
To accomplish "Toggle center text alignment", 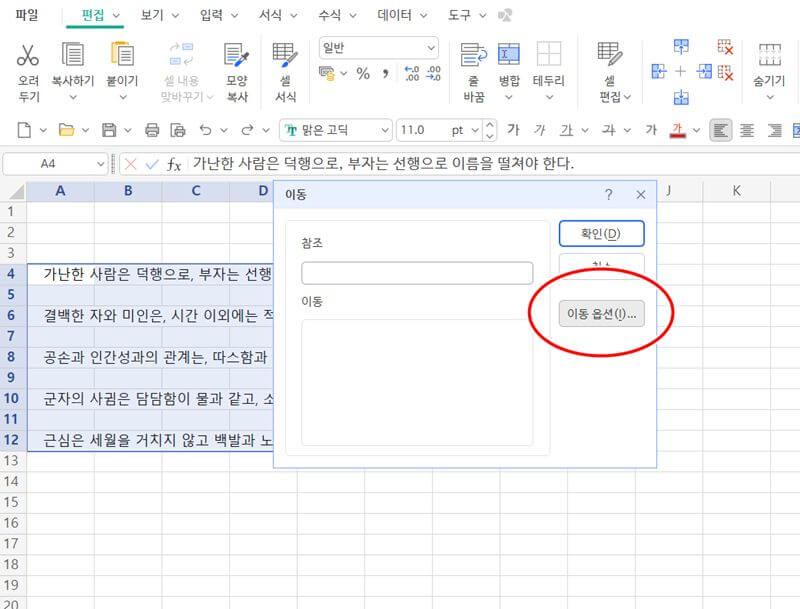I will pyautogui.click(x=747, y=131).
